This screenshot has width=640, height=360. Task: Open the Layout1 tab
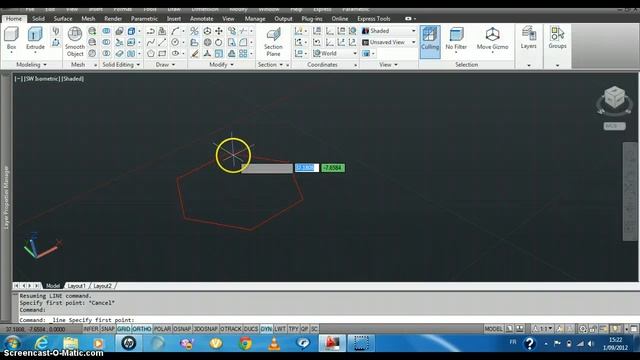pos(76,286)
